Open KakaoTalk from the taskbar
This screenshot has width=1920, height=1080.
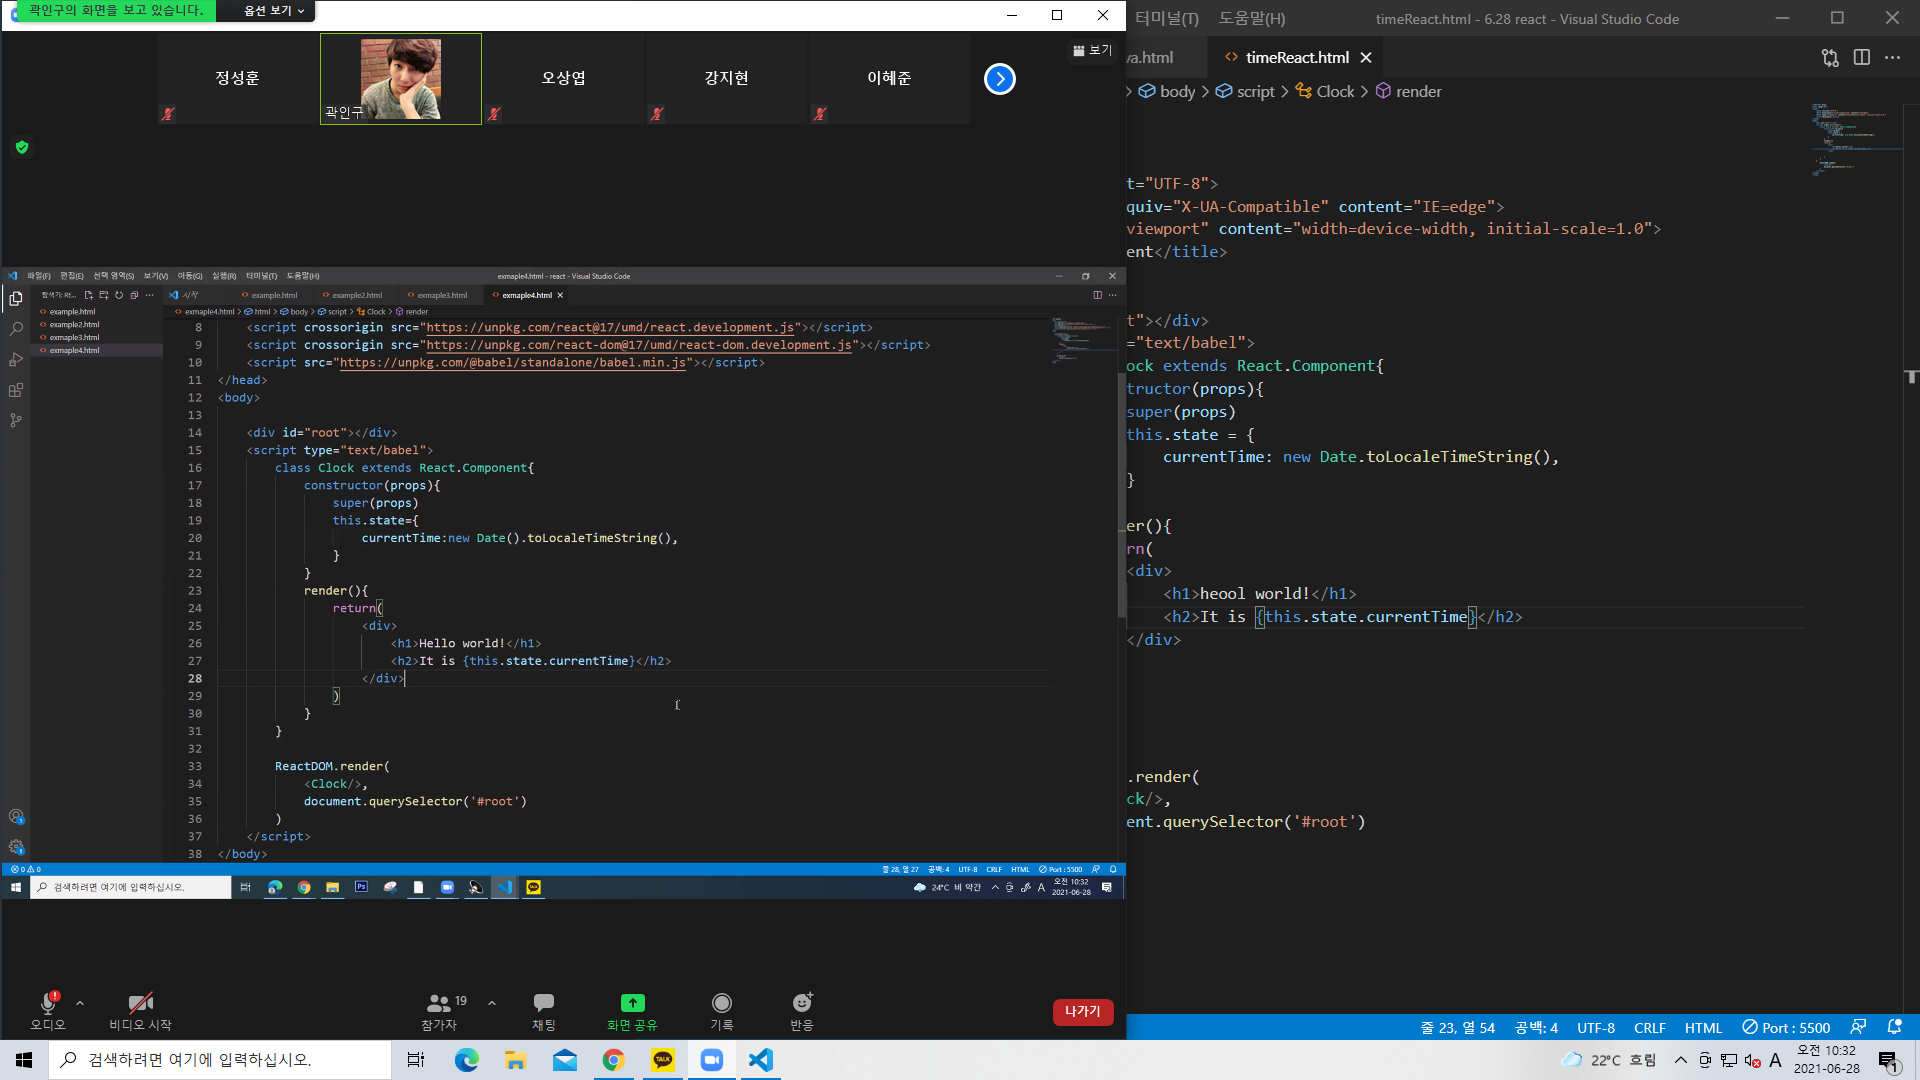(x=662, y=1060)
